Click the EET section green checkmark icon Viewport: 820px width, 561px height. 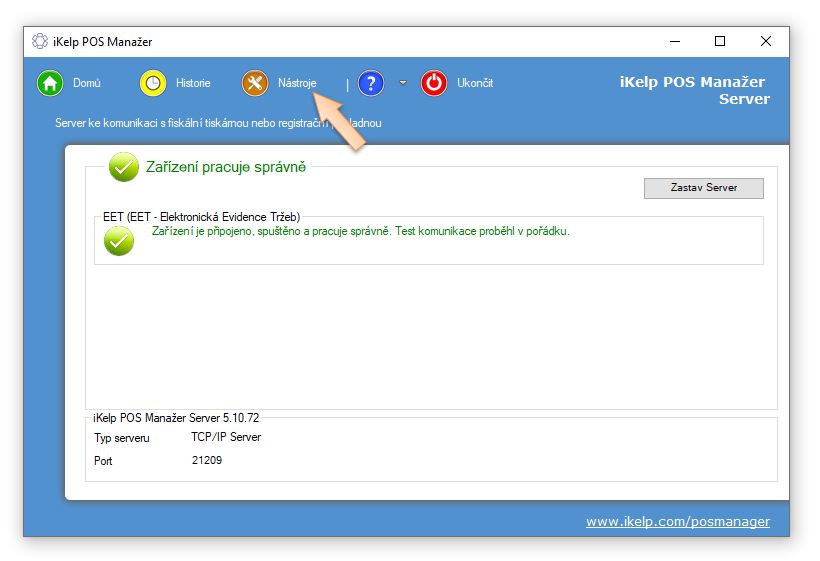click(118, 240)
